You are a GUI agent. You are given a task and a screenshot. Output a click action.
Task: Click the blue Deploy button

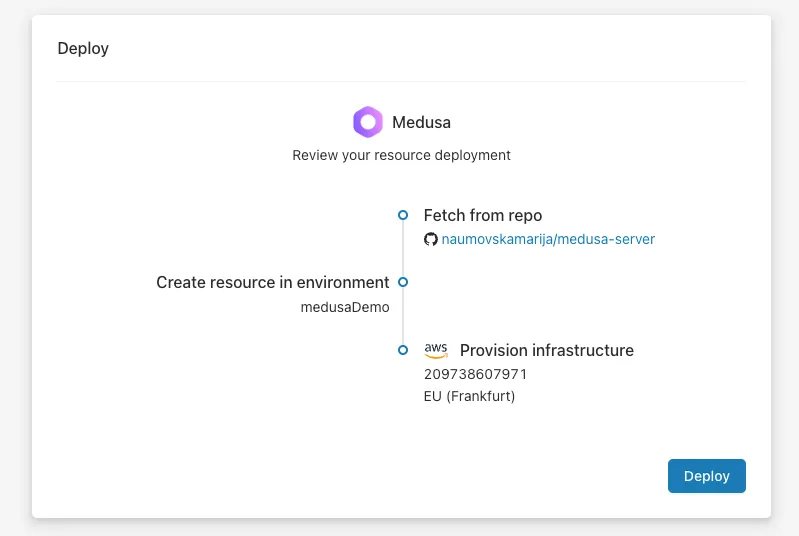[706, 476]
